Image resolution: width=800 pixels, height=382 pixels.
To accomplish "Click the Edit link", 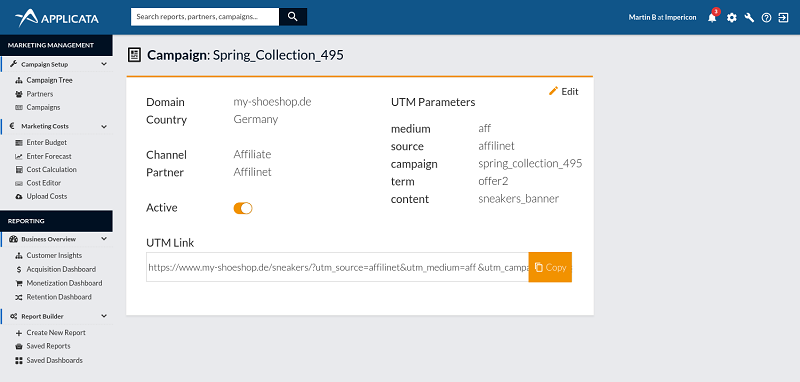I will pyautogui.click(x=570, y=92).
